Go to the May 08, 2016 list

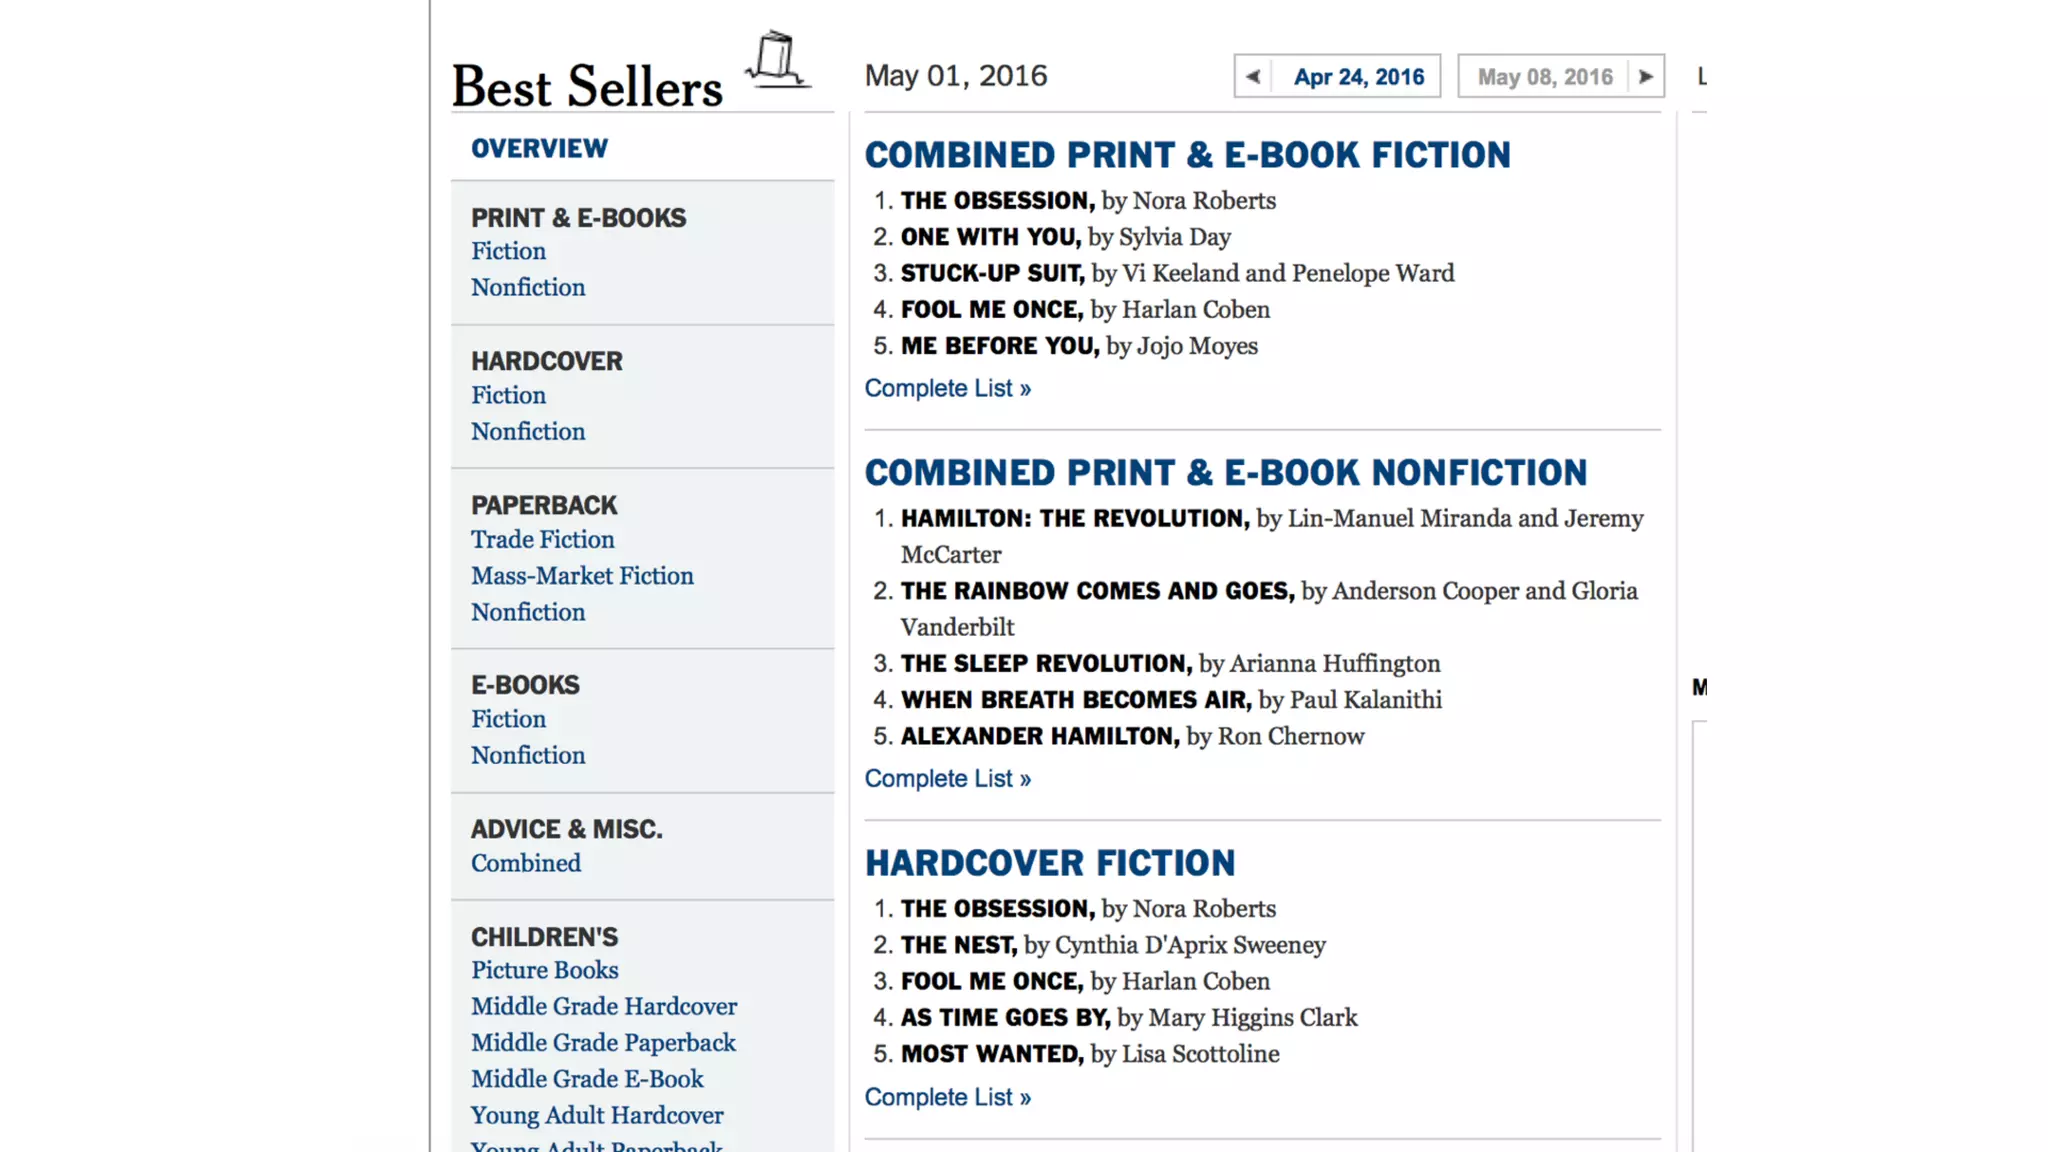pyautogui.click(x=1545, y=77)
